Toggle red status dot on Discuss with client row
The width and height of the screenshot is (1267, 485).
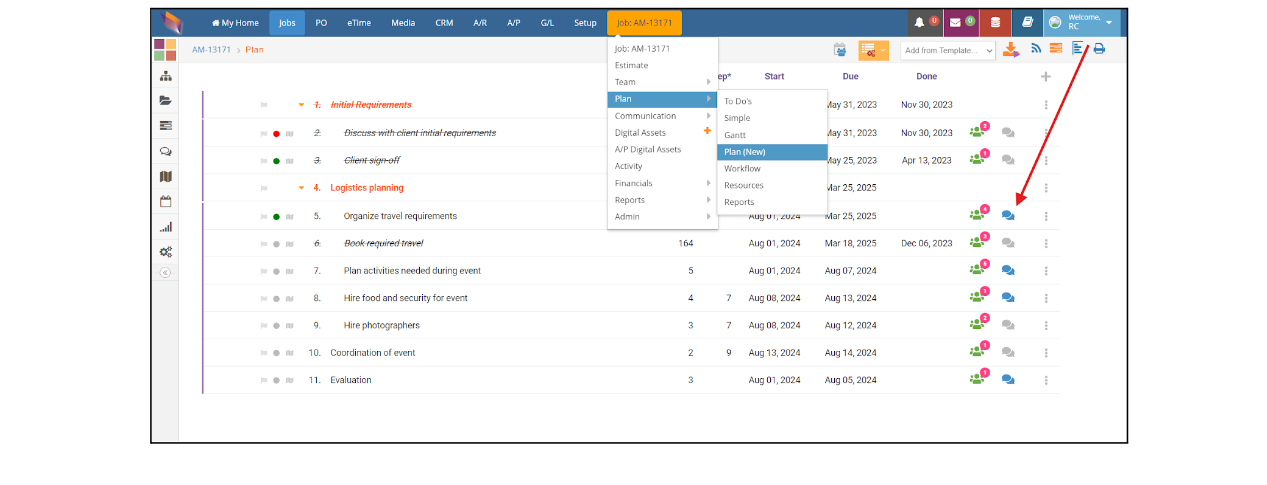(x=276, y=133)
